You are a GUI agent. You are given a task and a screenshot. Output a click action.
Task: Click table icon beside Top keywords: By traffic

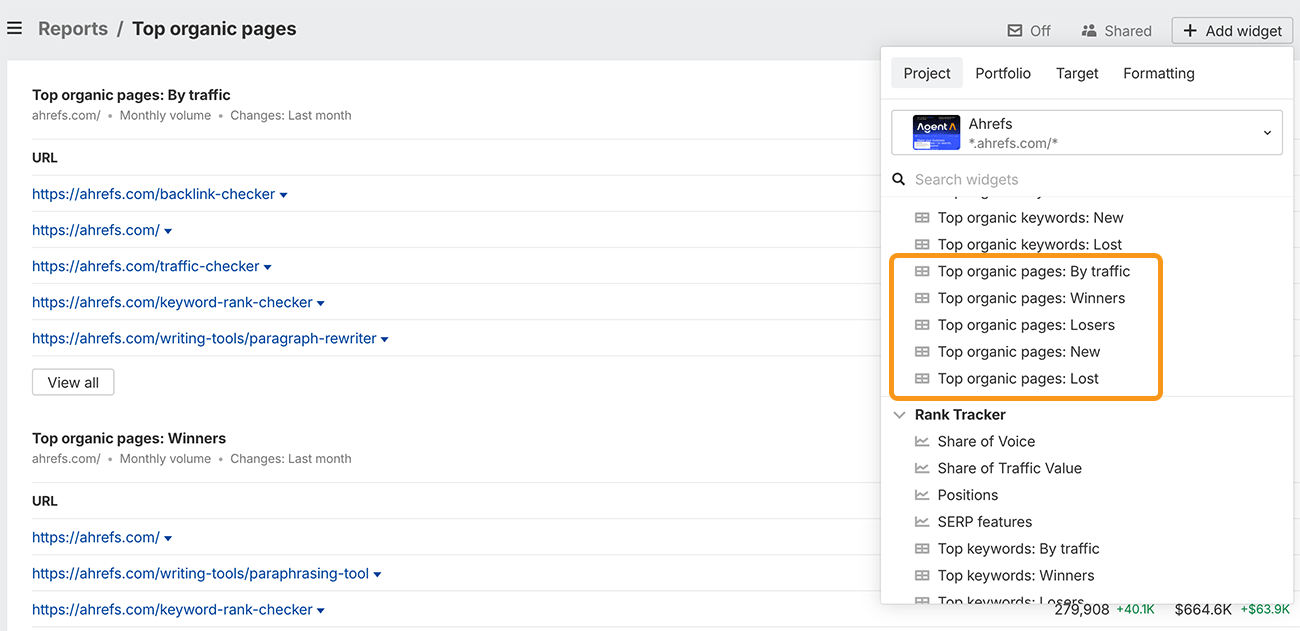[922, 549]
